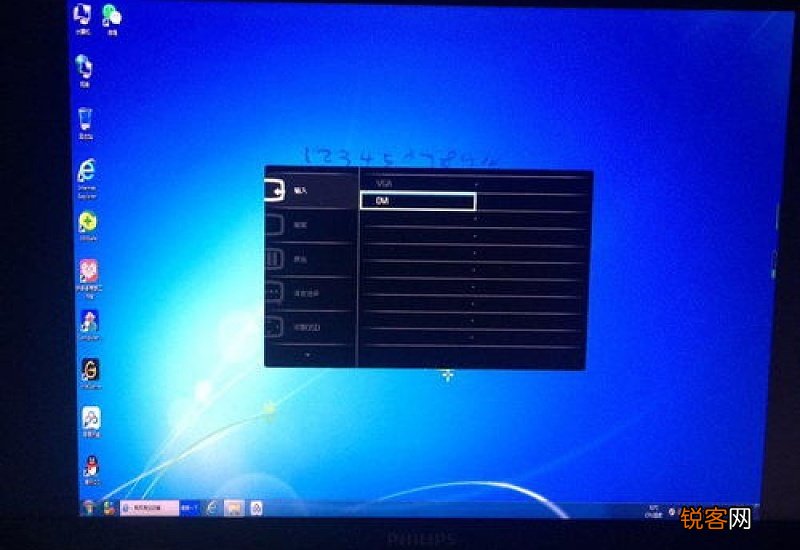This screenshot has width=800, height=550.
Task: Open the cloud app icon on taskbar
Action: point(257,508)
